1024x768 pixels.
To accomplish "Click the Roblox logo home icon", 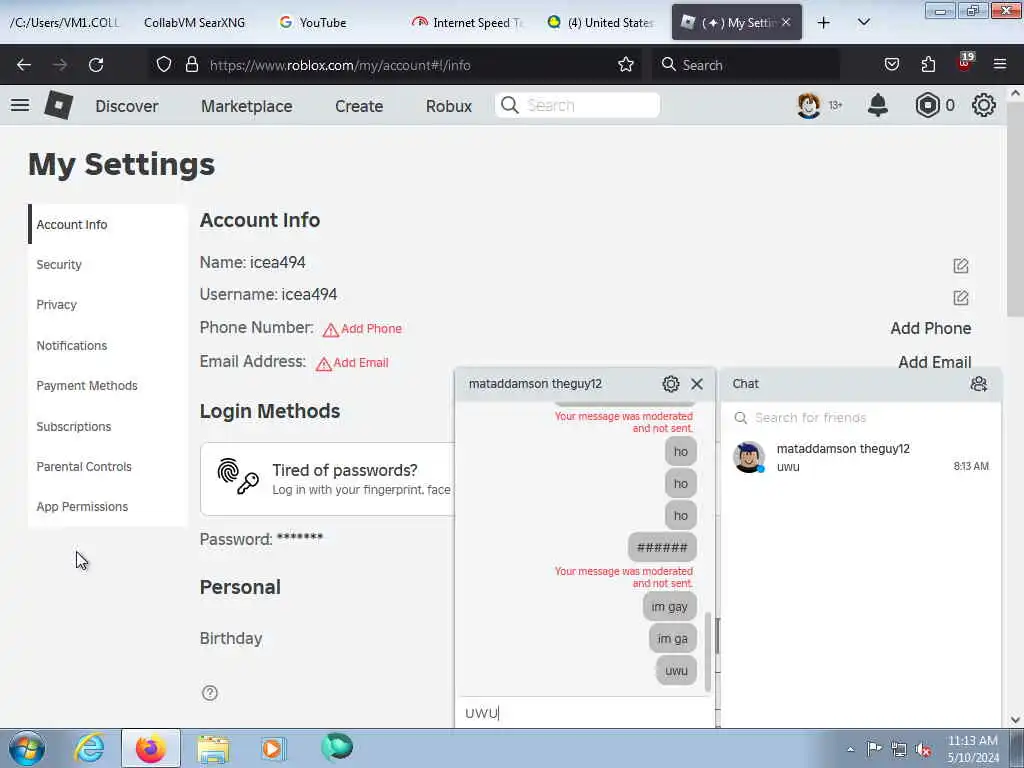I will pos(58,105).
